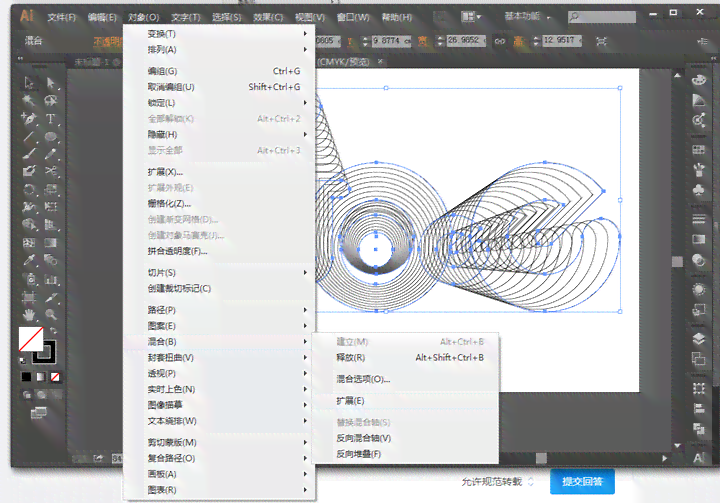Click the search field in the top bar
This screenshot has width=720, height=503.
602,17
